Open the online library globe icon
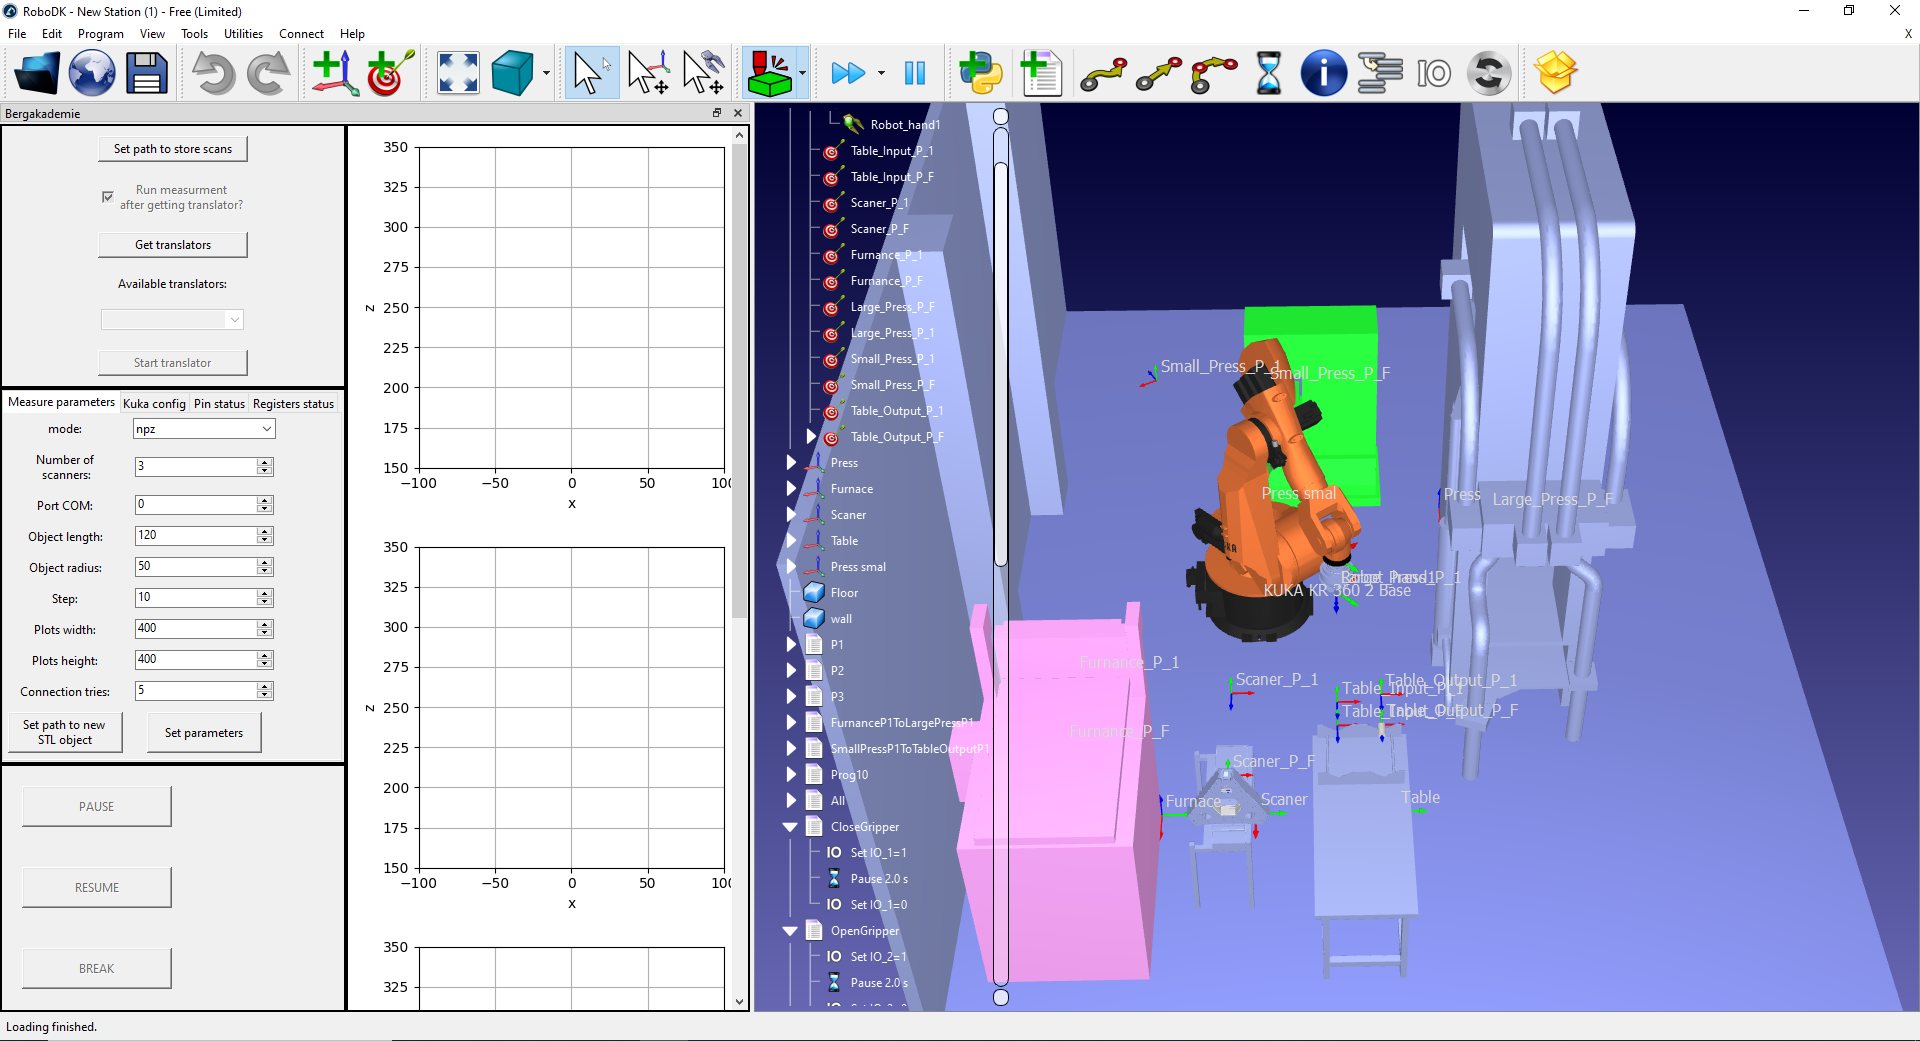The width and height of the screenshot is (1920, 1041). (92, 73)
